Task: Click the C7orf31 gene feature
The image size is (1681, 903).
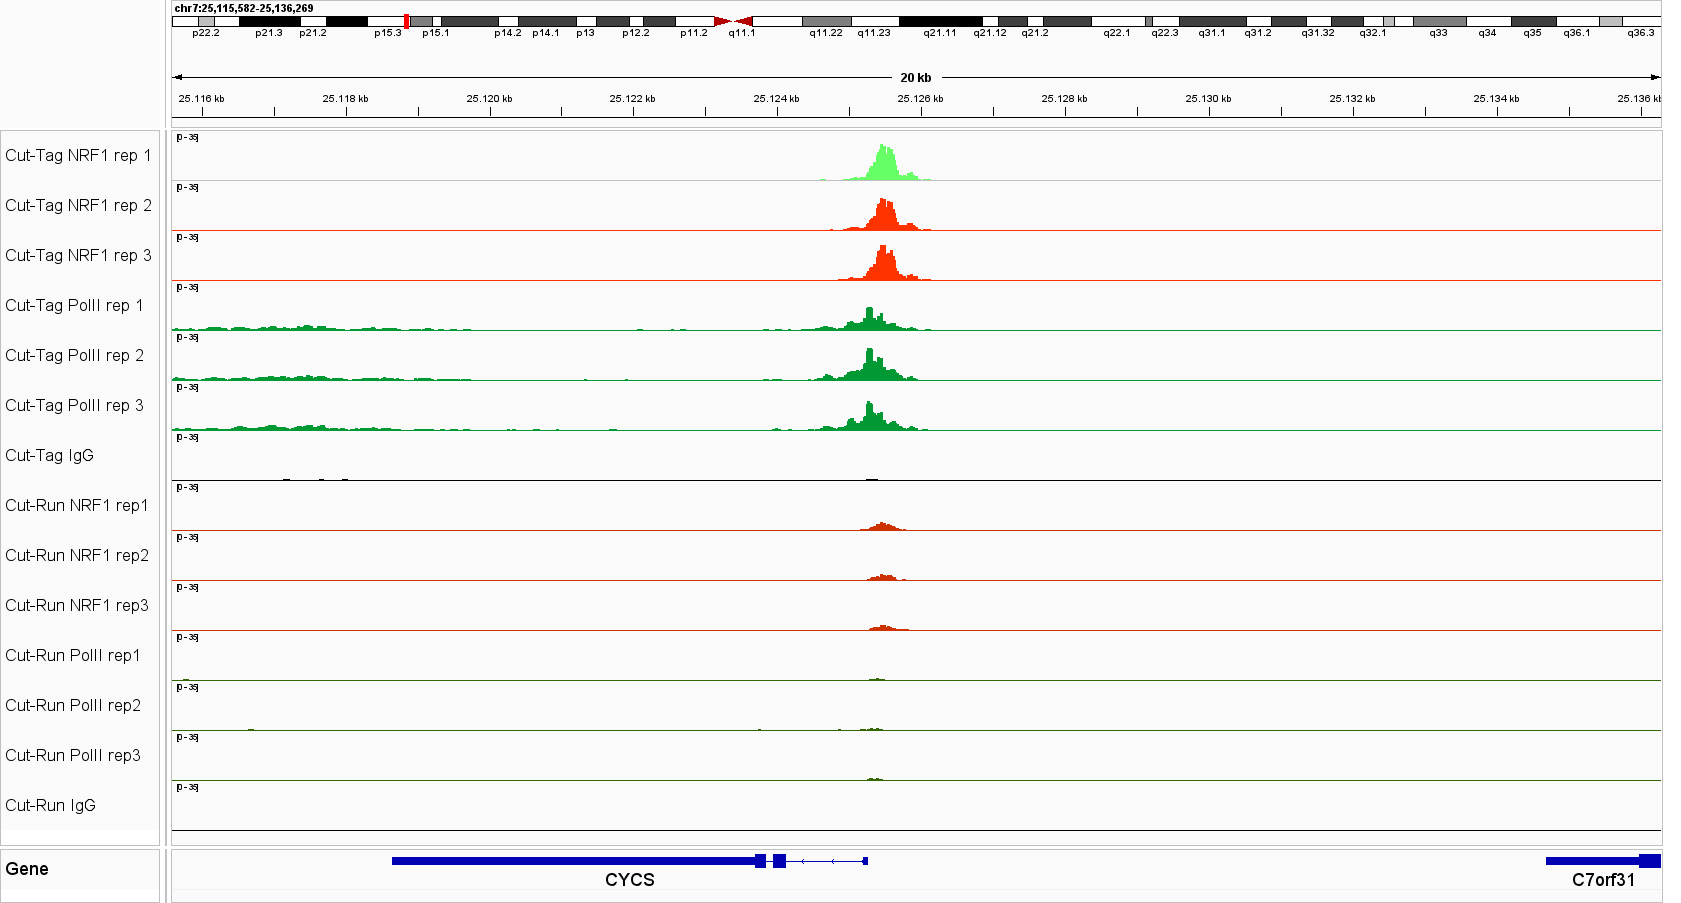Action: 1602,861
